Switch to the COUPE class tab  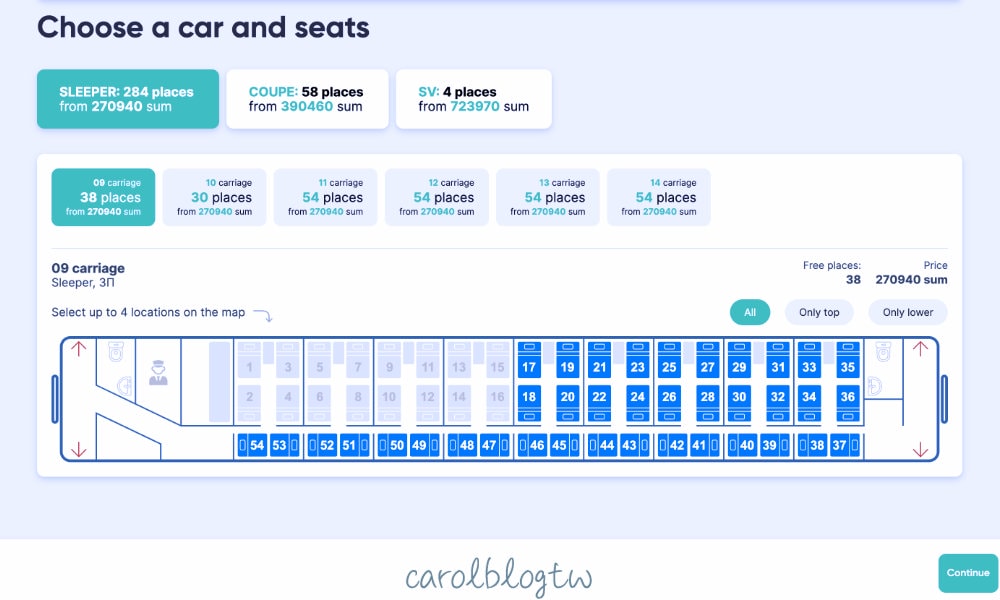click(307, 99)
